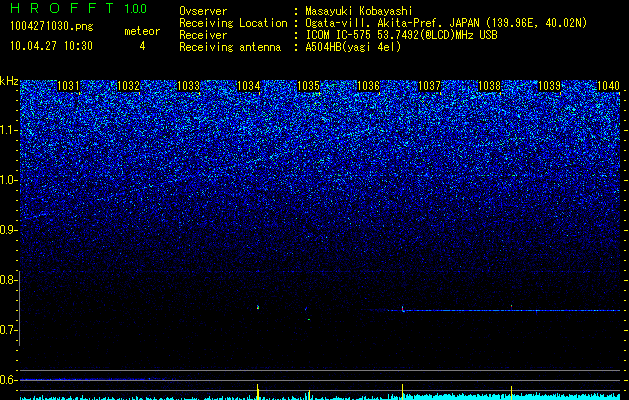Click the HROFFT 1.0.0 title text
Viewport: 629px width, 400px height.
(x=78, y=8)
